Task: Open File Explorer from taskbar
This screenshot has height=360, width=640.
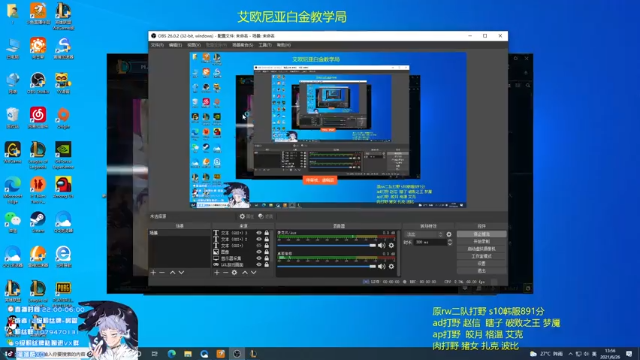Action: coord(188,353)
